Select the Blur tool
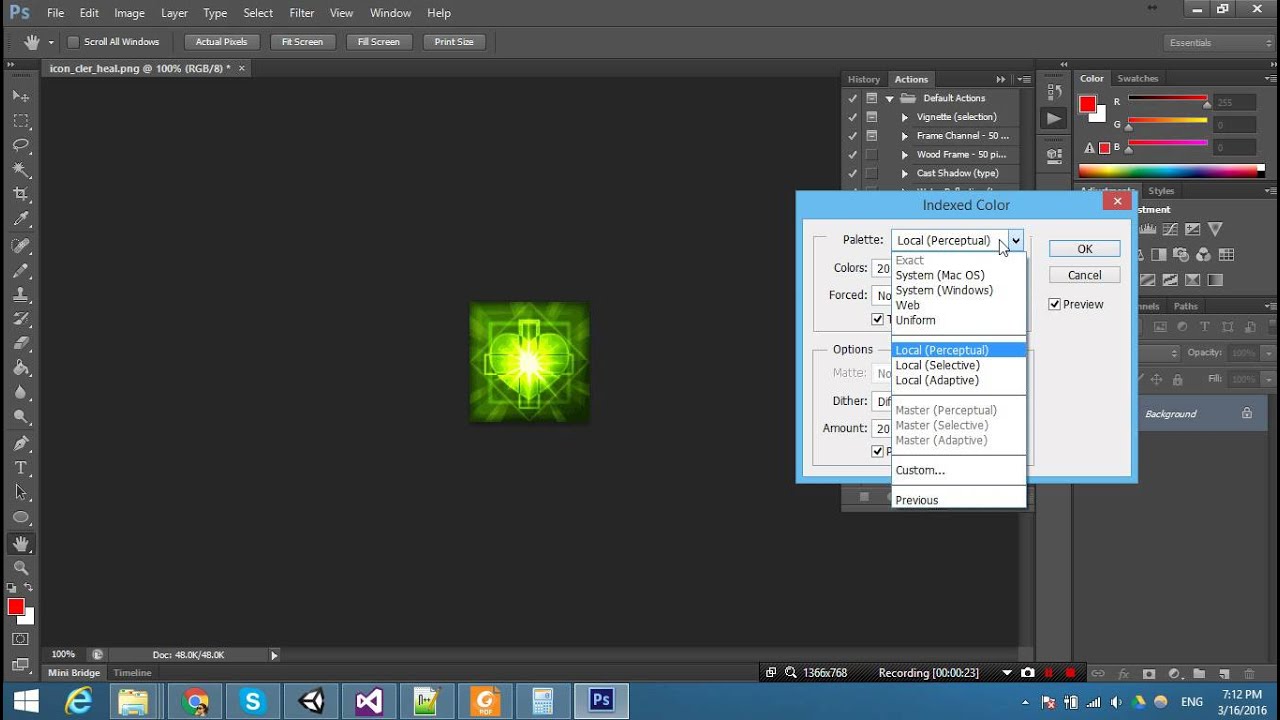The image size is (1280, 720). pos(20,393)
